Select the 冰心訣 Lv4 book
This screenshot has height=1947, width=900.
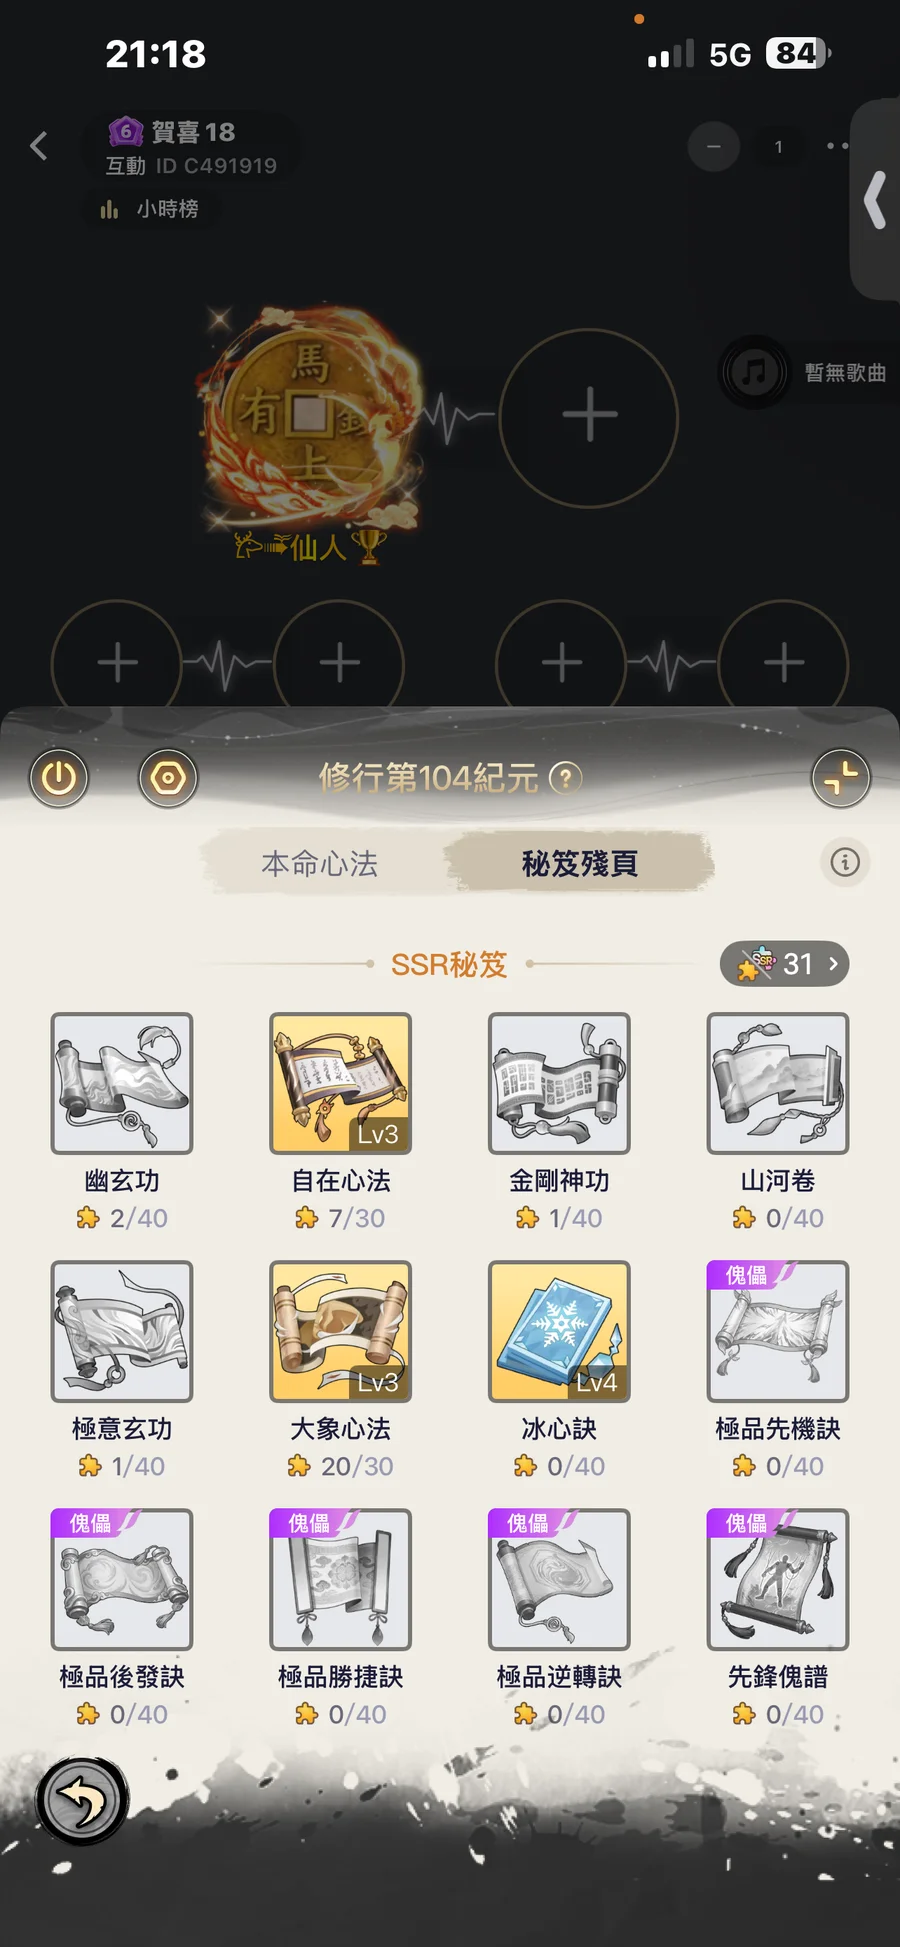point(559,1331)
